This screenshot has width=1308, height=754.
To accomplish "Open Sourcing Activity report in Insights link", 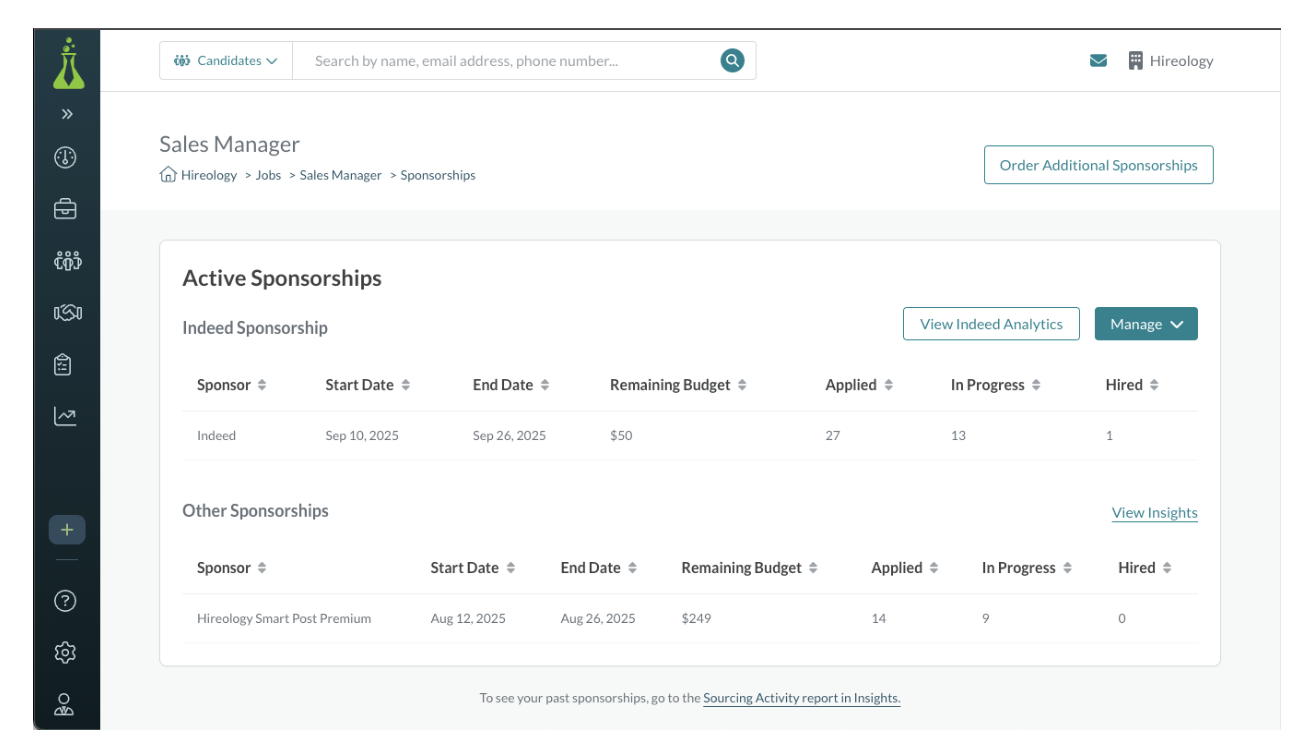I will [x=802, y=698].
